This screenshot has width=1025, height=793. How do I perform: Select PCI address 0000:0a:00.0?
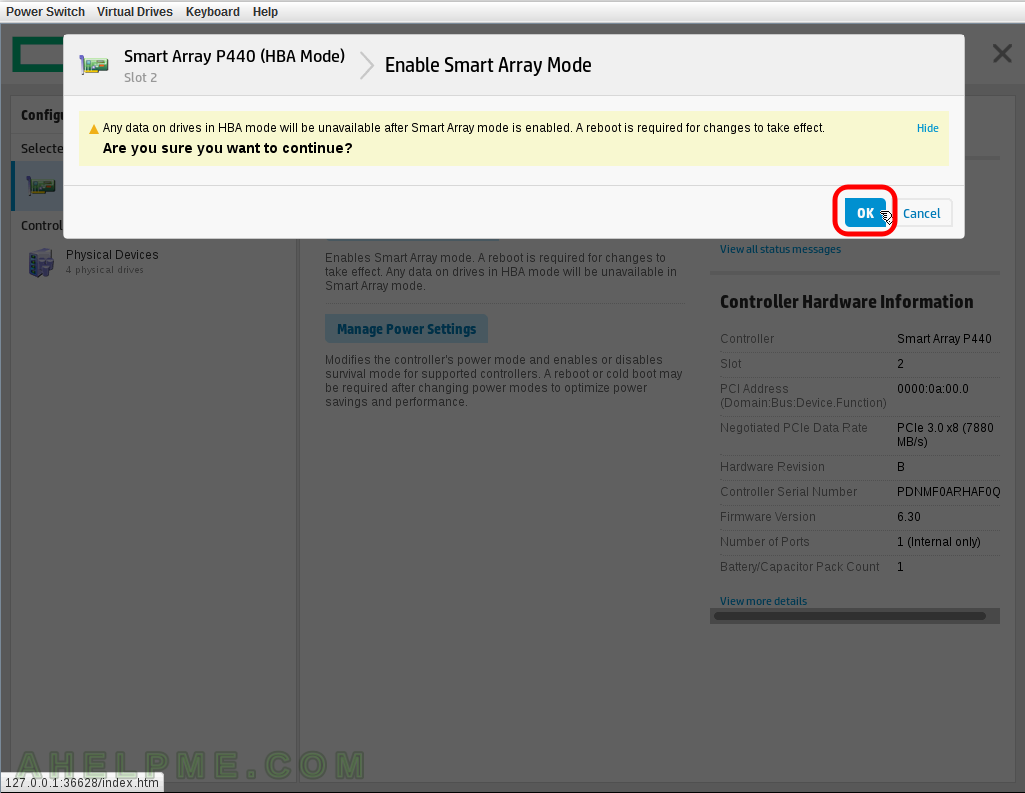(x=932, y=388)
